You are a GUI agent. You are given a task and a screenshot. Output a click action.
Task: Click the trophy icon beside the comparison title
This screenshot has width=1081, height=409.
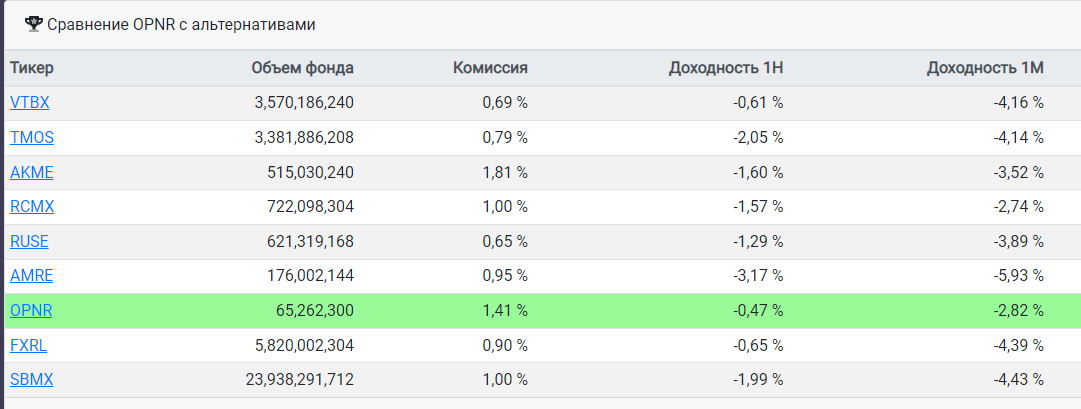pos(33,25)
